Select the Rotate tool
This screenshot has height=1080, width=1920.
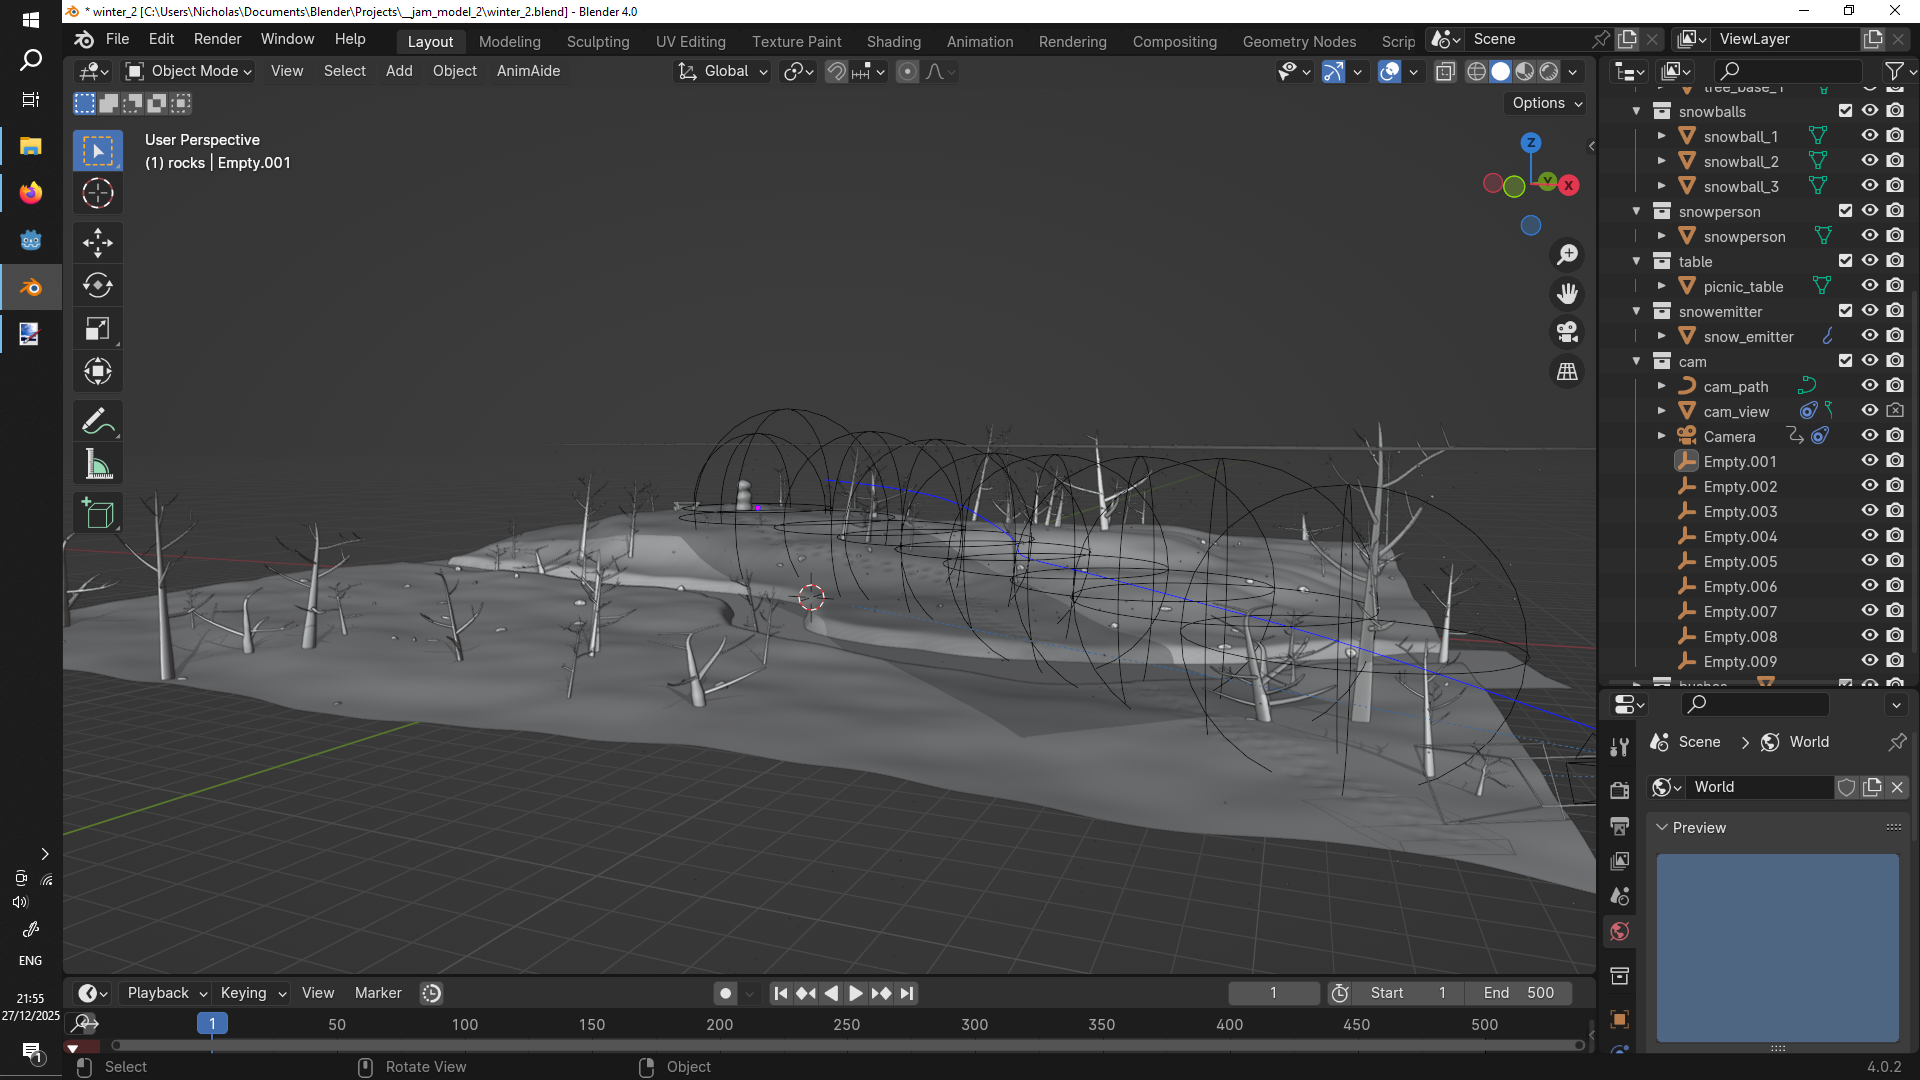(x=98, y=285)
